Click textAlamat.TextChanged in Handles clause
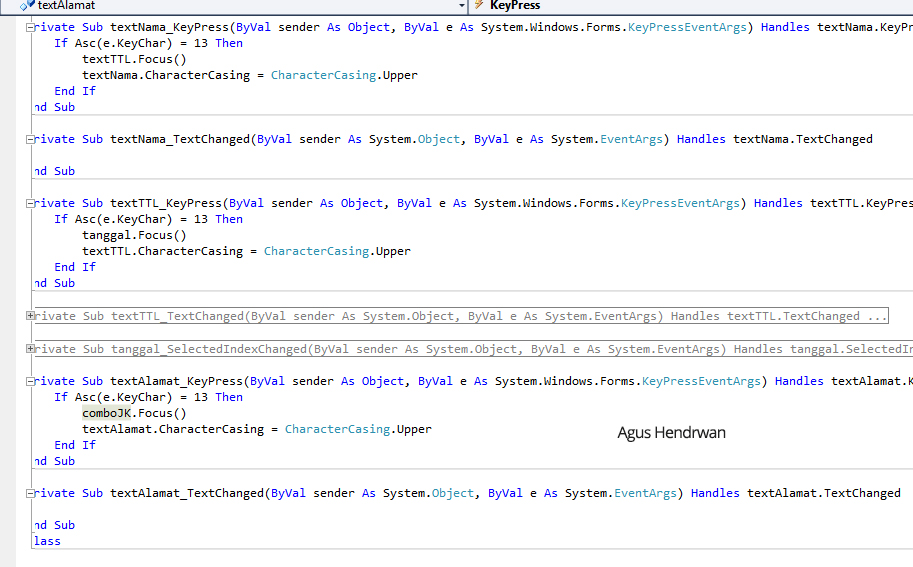 pyautogui.click(x=823, y=493)
